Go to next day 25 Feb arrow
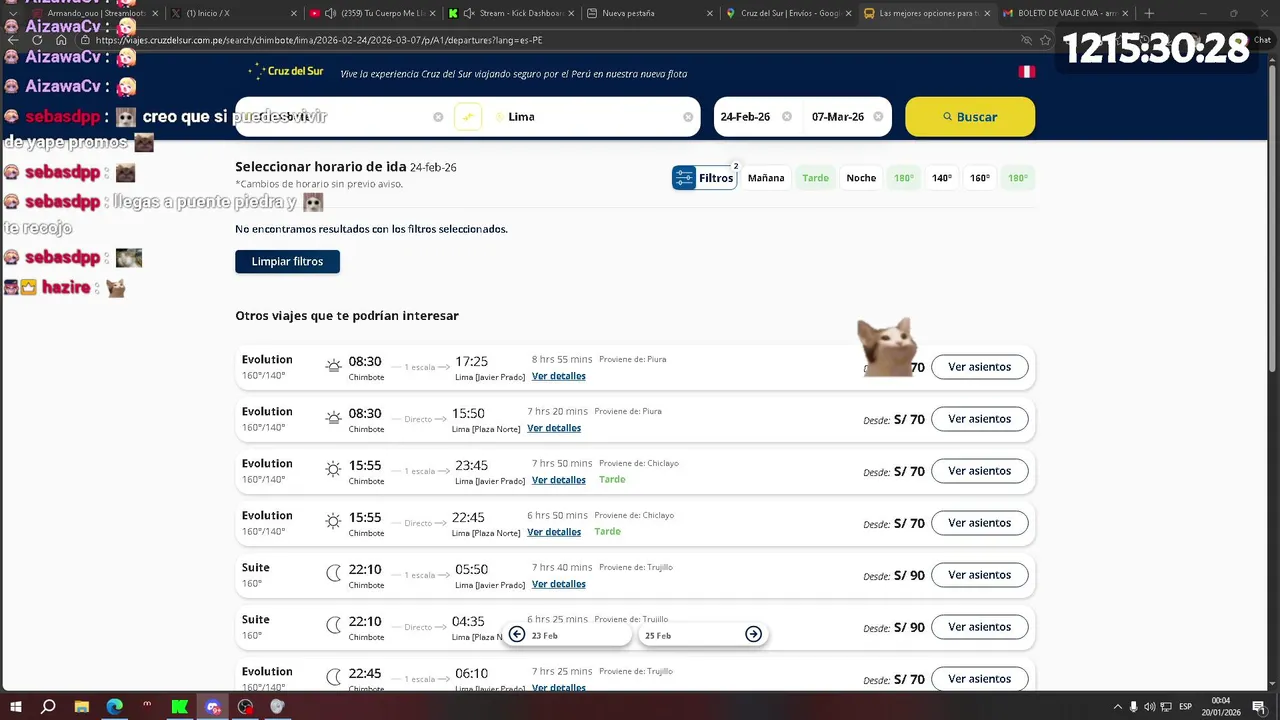1280x720 pixels. coord(754,634)
